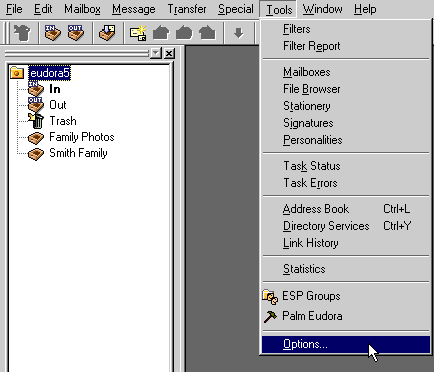Open the Transfer menu

187,9
